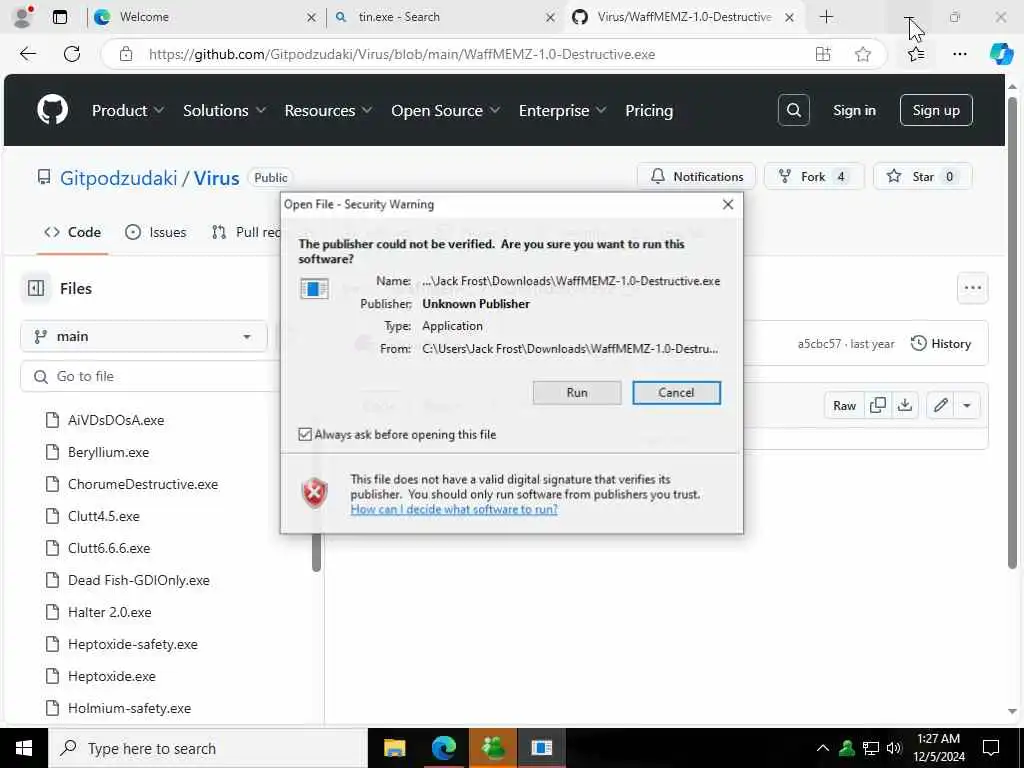Click the volume speaker tray icon
Image resolution: width=1024 pixels, height=768 pixels.
tap(894, 748)
